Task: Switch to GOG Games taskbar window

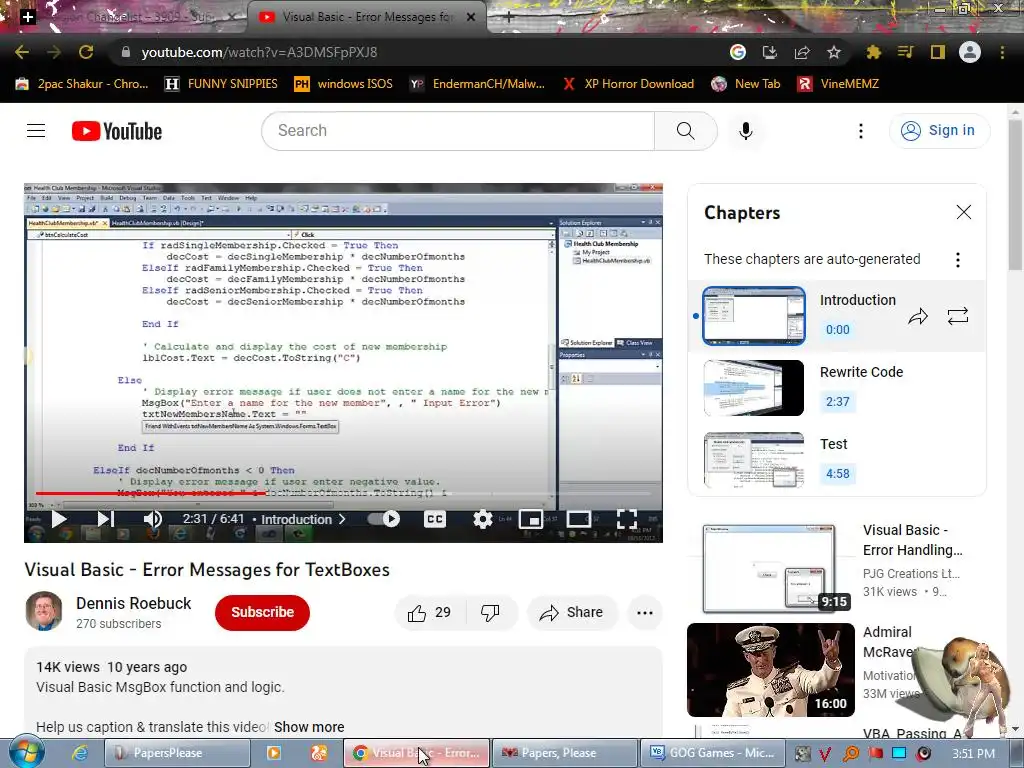Action: click(712, 753)
